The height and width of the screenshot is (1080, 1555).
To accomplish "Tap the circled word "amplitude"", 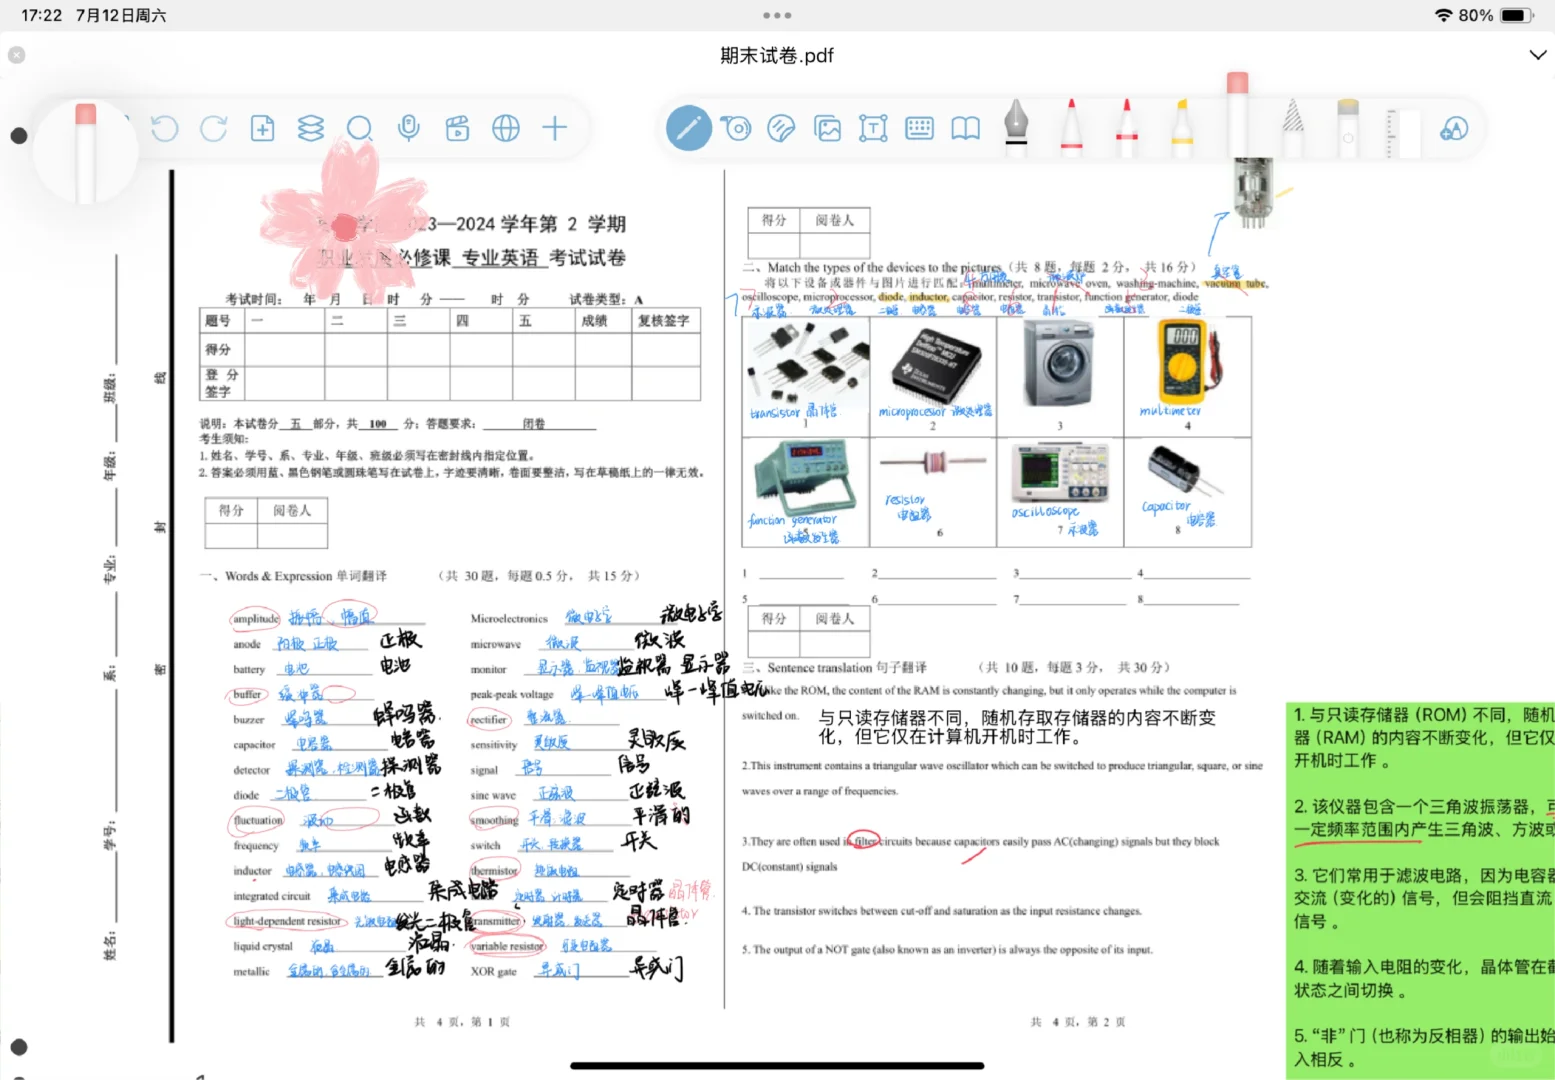I will tap(255, 619).
